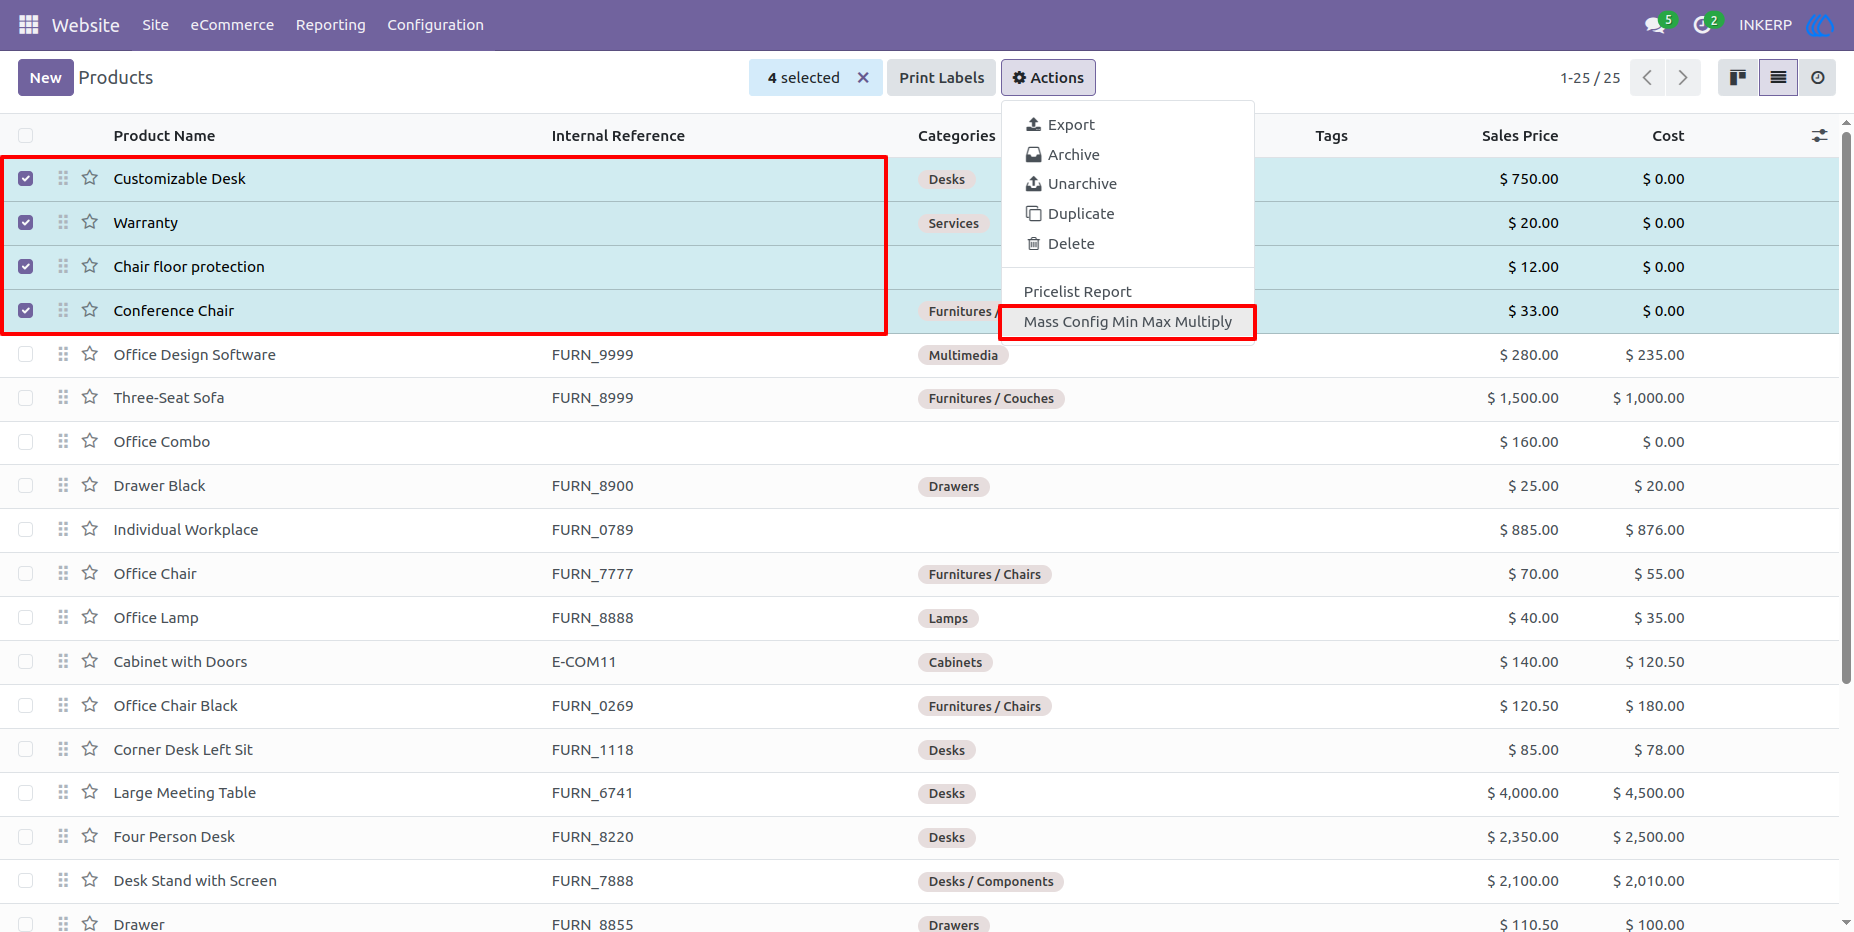Star the Large Meeting Table product
Viewport: 1854px width, 932px height.
click(x=90, y=792)
